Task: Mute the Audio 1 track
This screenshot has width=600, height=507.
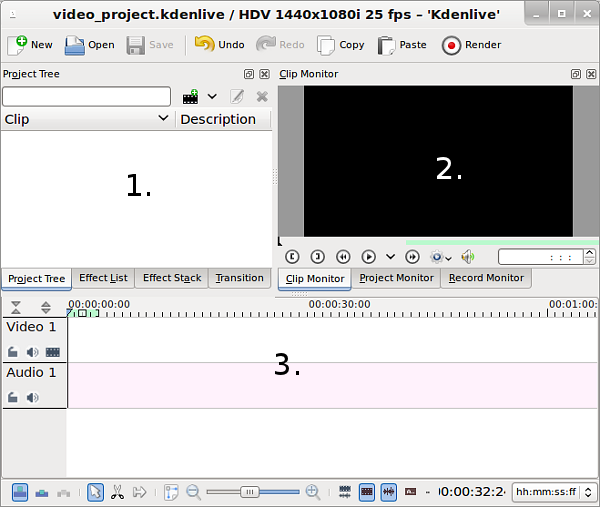Action: [x=32, y=398]
